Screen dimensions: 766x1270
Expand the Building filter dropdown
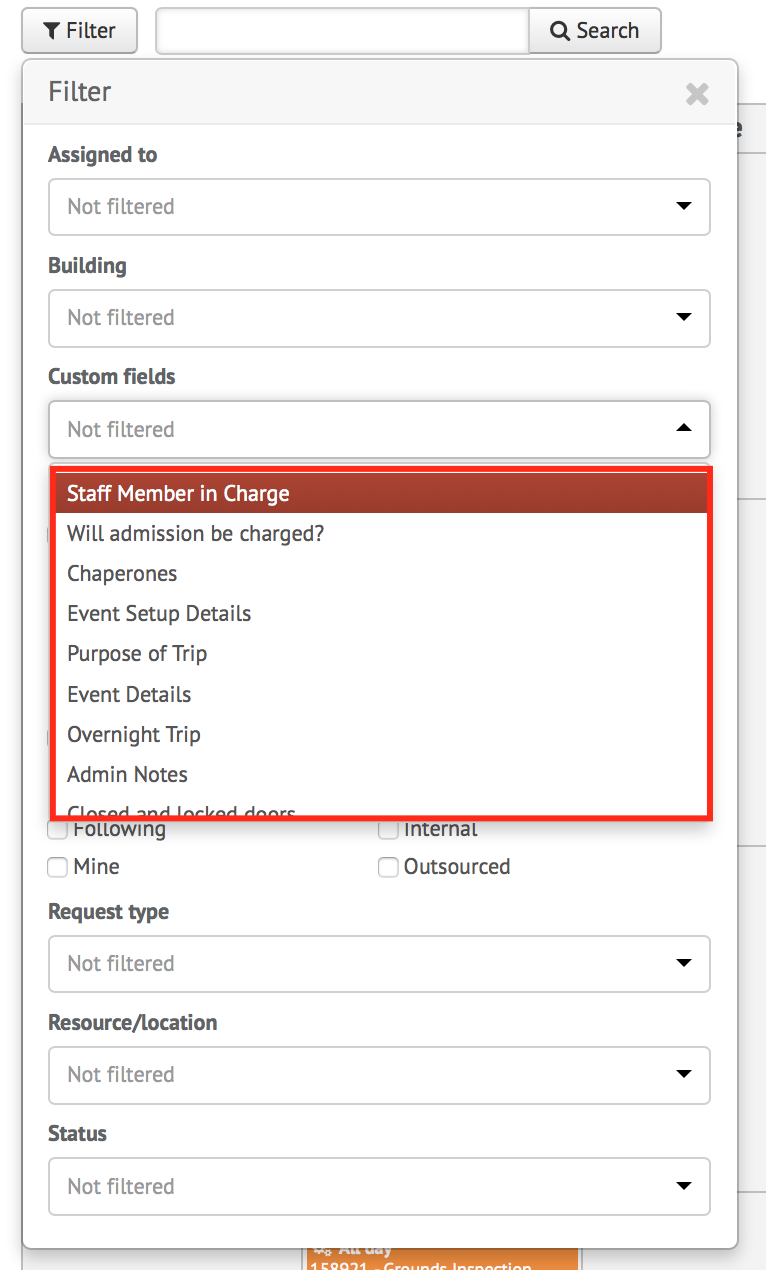379,318
